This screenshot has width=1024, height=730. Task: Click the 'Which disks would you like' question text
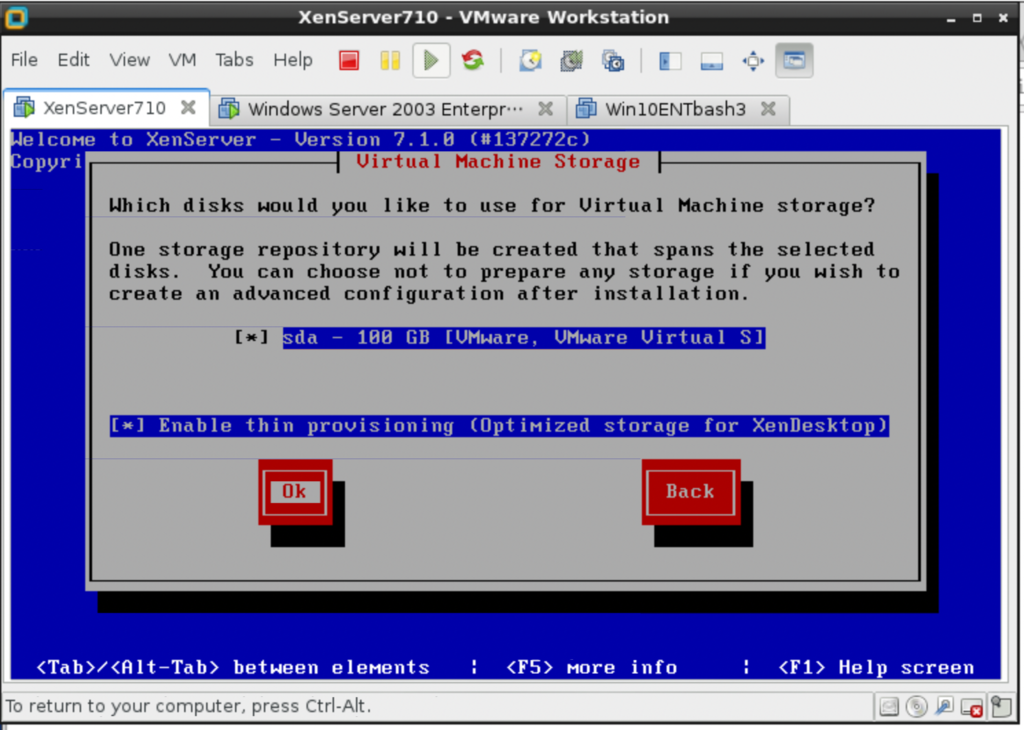(492, 206)
